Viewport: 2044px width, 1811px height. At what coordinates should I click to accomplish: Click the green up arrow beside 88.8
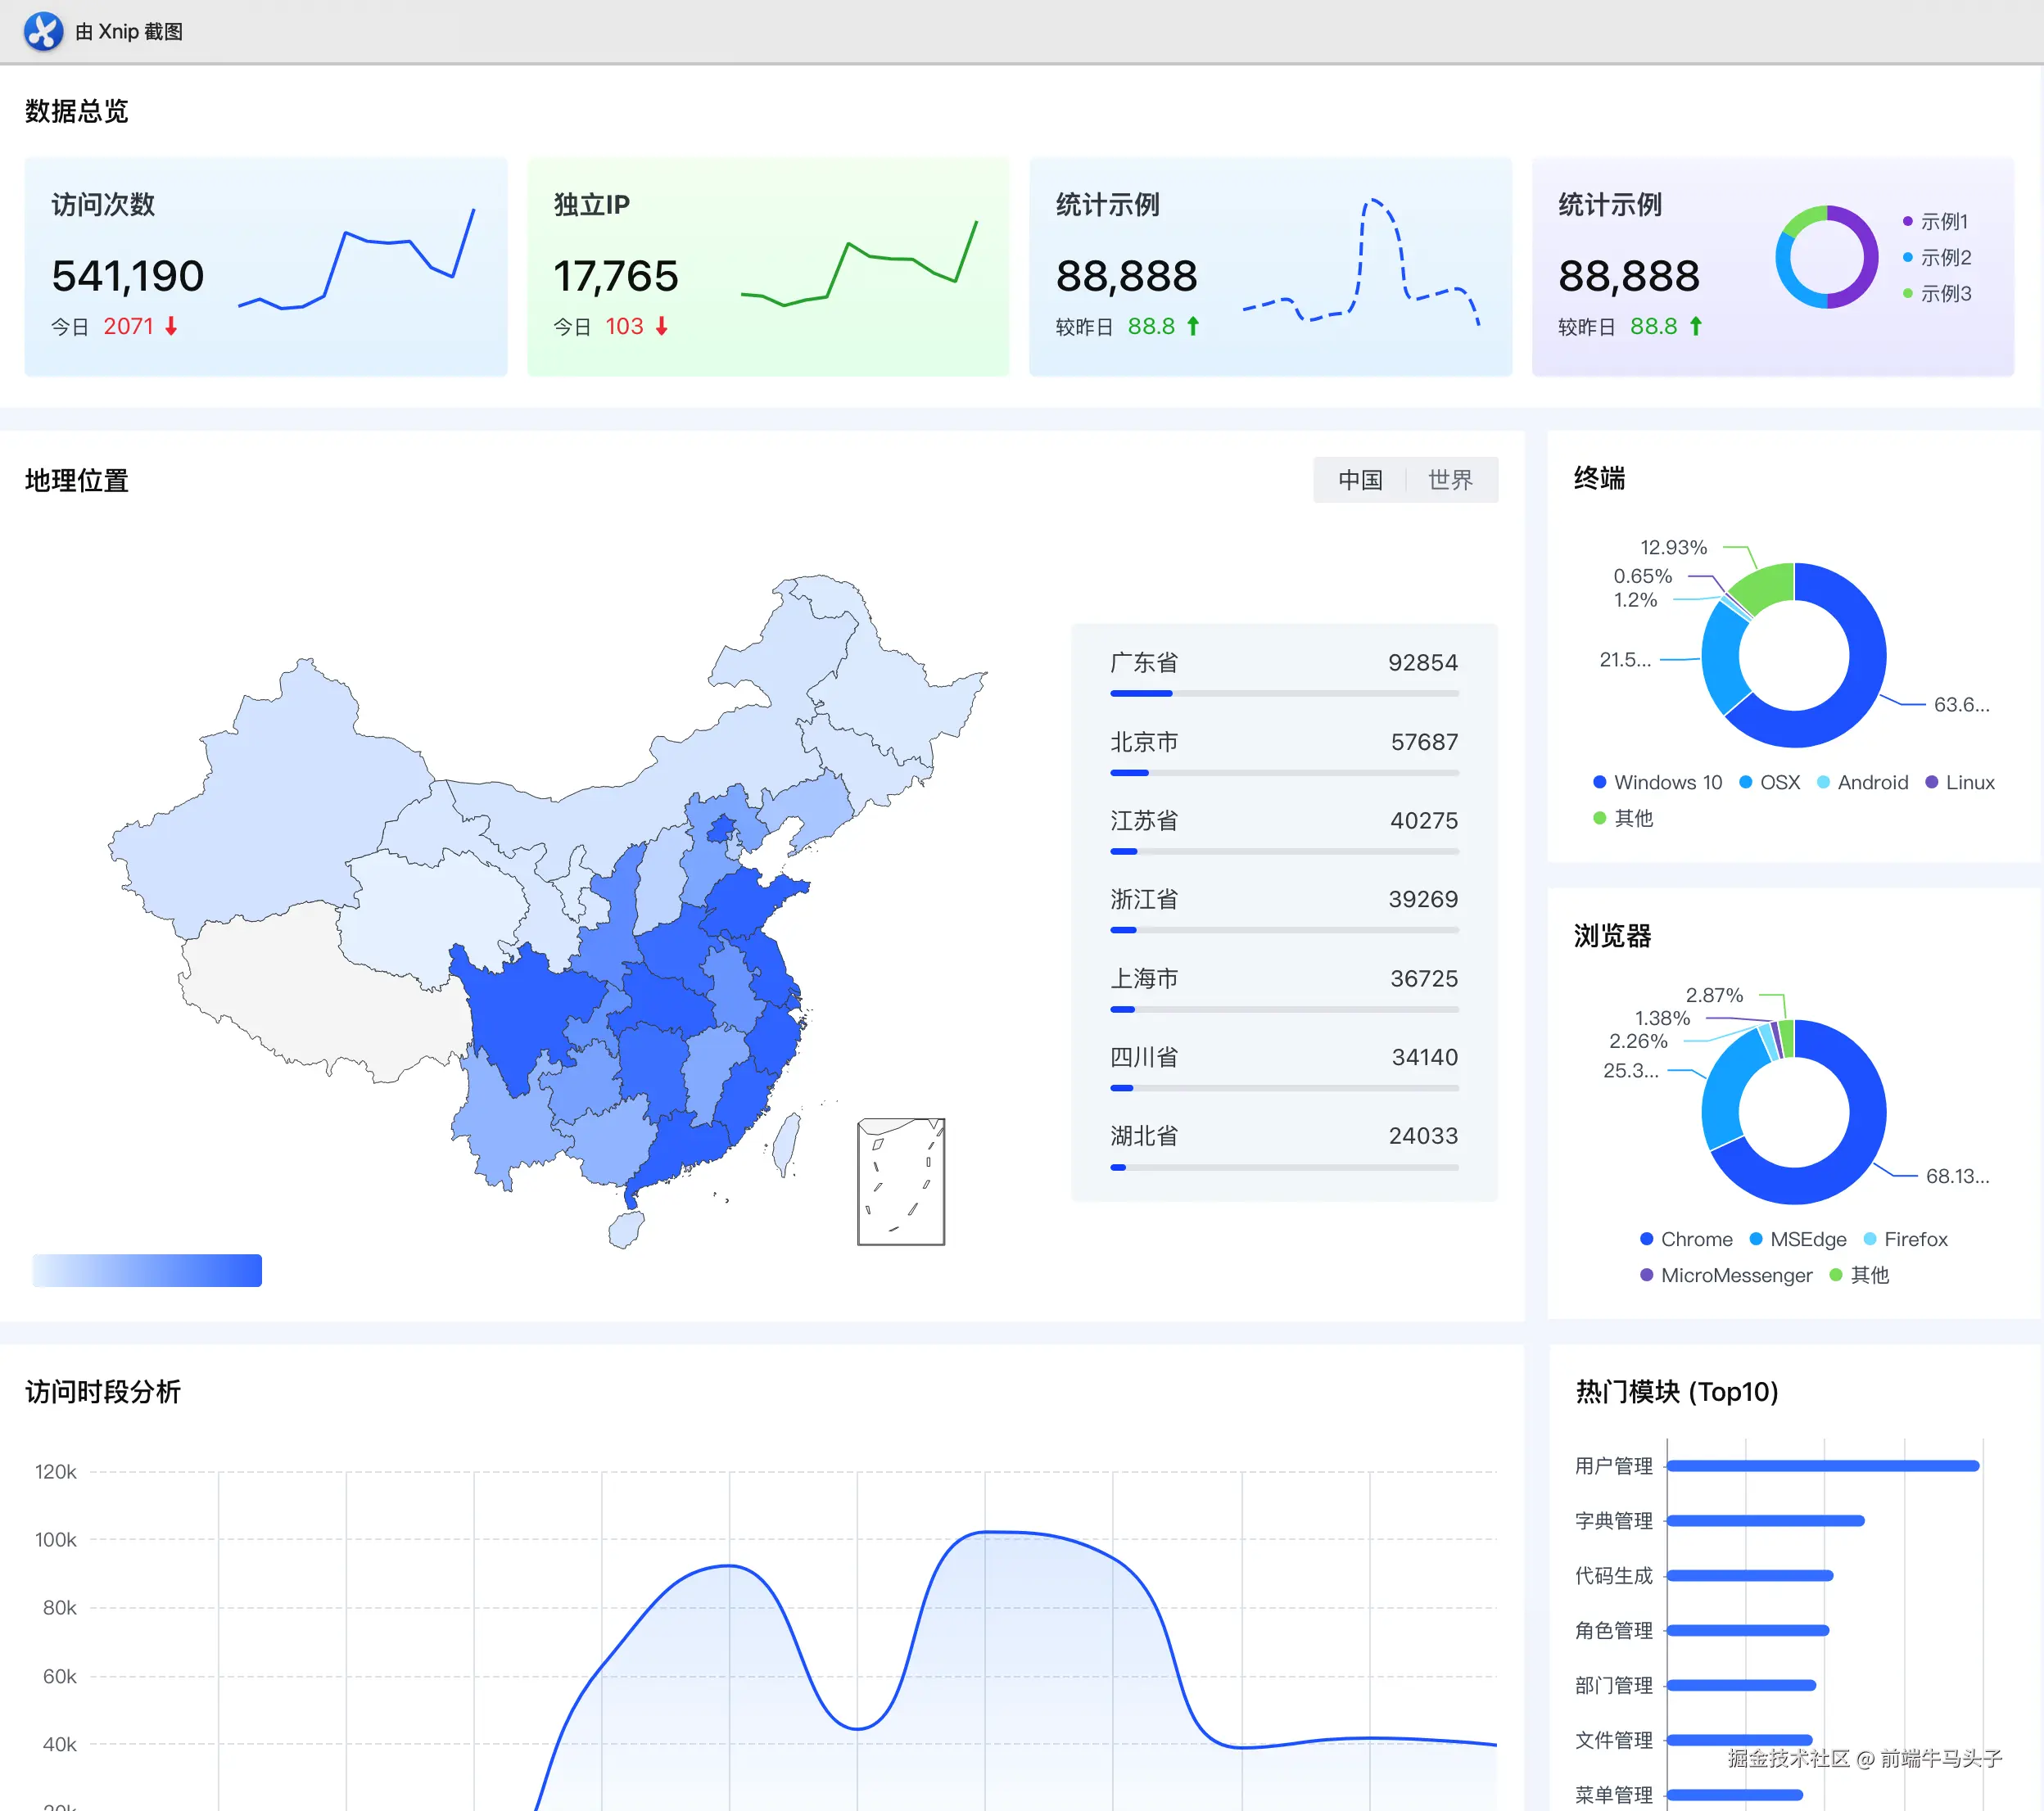(x=1193, y=326)
